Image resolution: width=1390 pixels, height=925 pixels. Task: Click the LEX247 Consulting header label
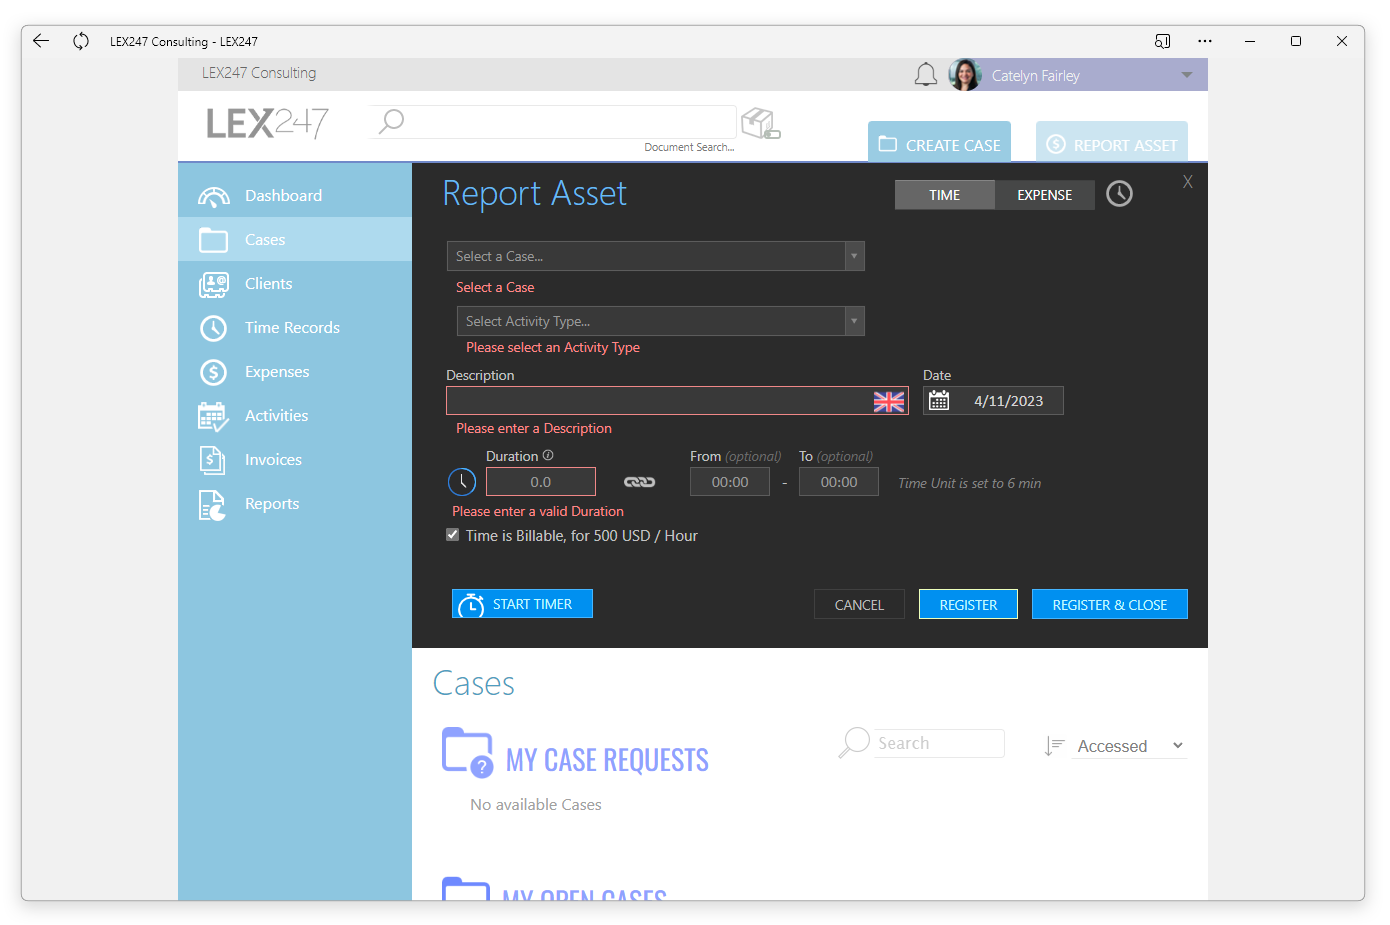(x=259, y=73)
